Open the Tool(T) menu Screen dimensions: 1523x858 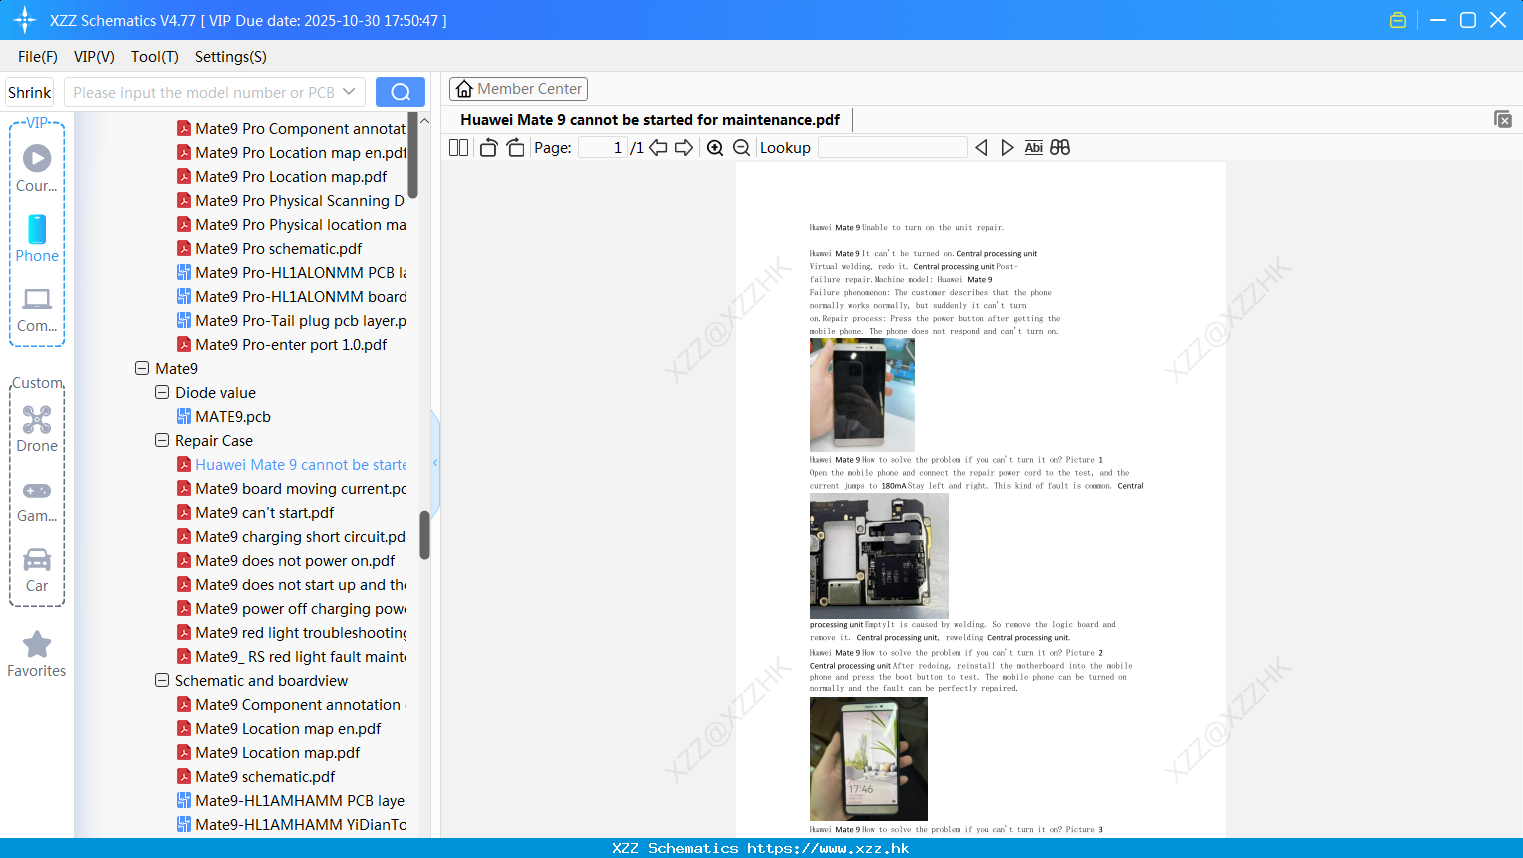[155, 57]
